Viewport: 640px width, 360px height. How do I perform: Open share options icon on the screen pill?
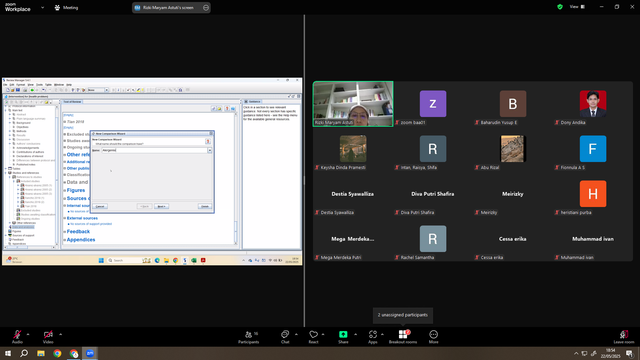(206, 7)
